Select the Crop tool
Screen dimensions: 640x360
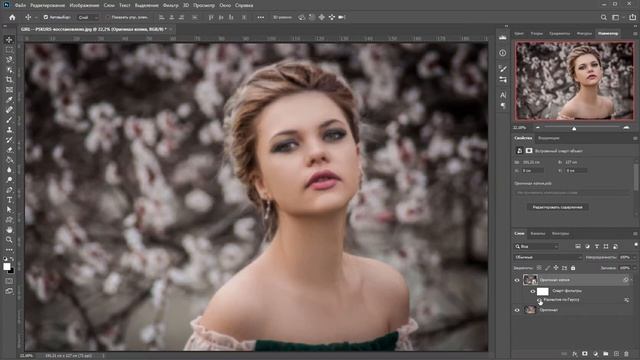click(x=9, y=80)
